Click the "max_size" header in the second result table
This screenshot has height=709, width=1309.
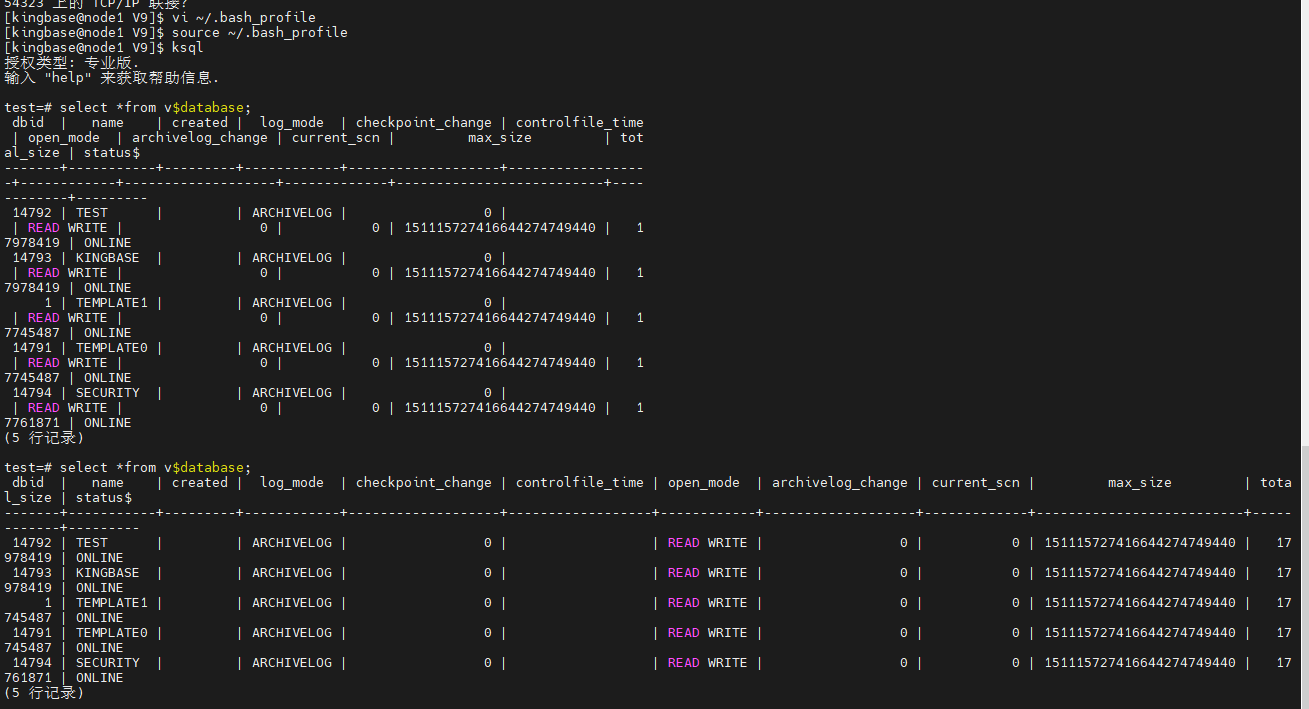(x=1139, y=482)
